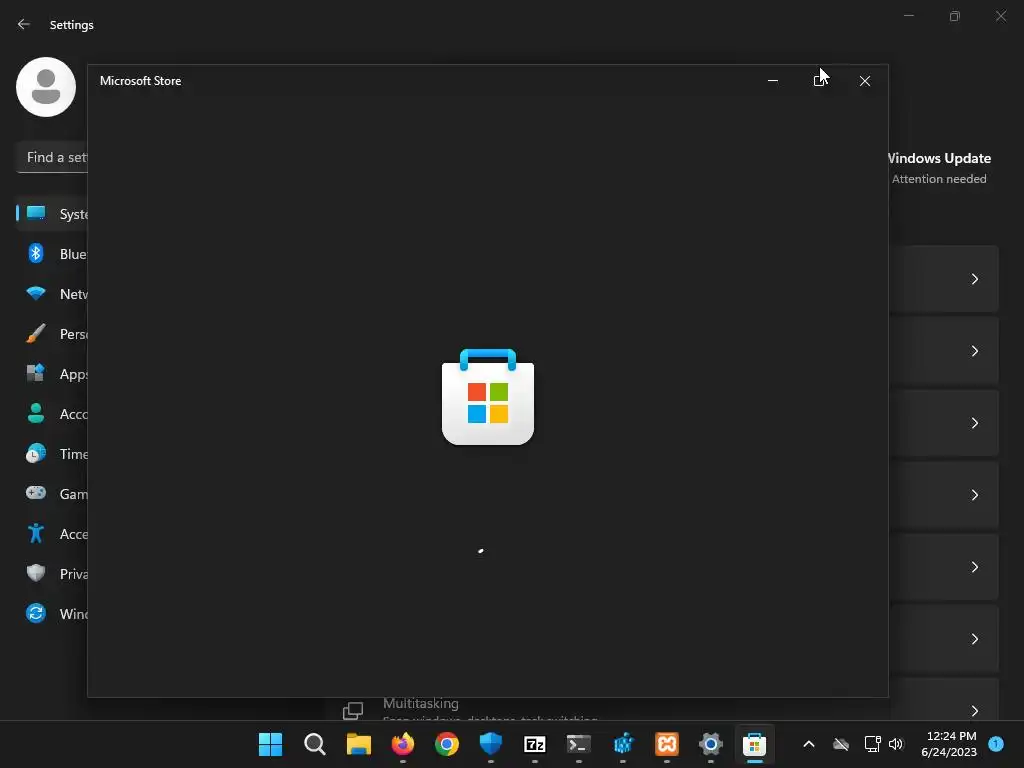Open taskbar Search
Viewport: 1024px width, 768px height.
coord(315,744)
